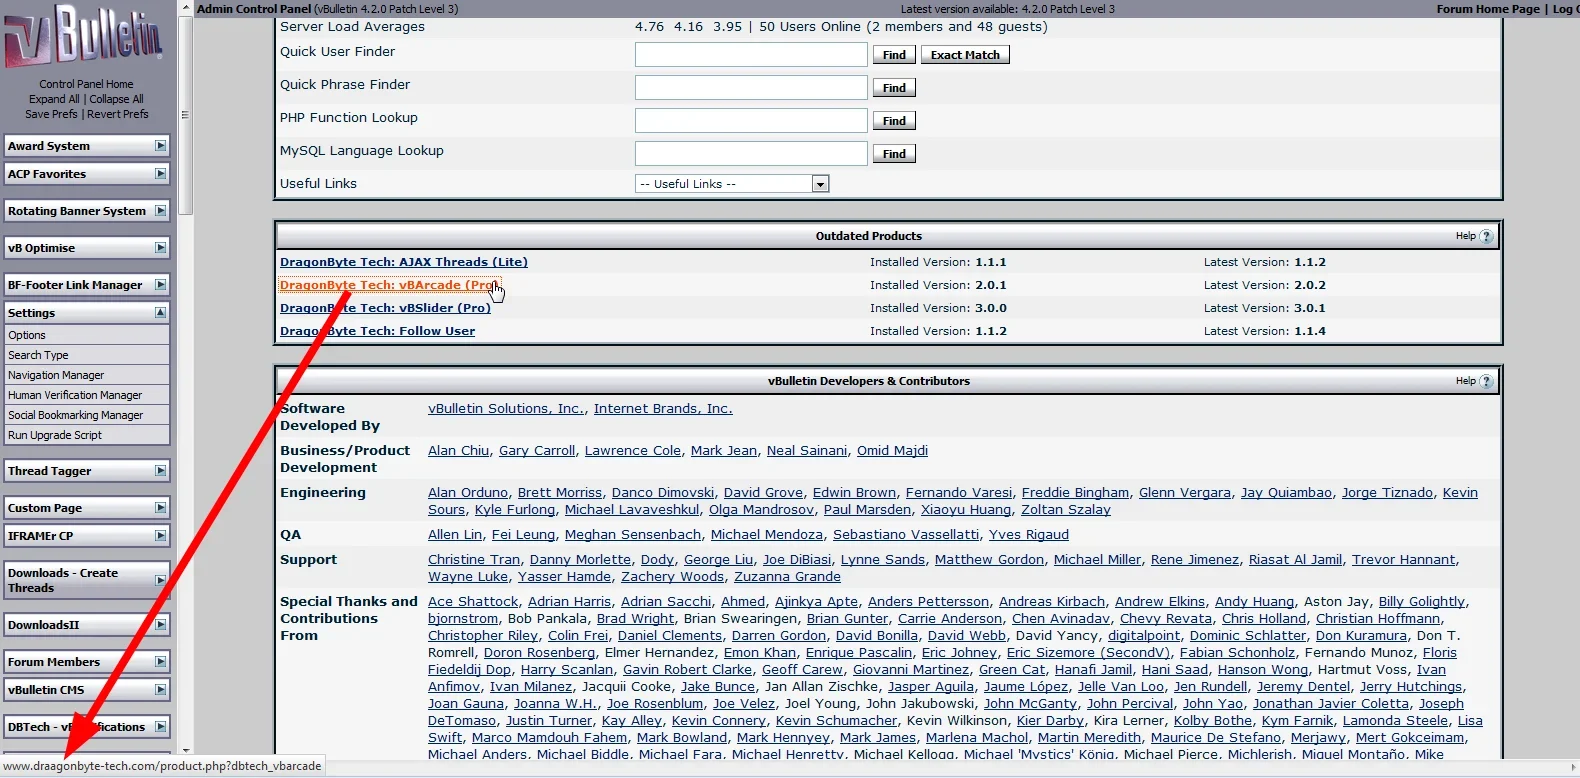The width and height of the screenshot is (1580, 778).
Task: Click Find next to MySQL Language Lookup
Action: coord(894,154)
